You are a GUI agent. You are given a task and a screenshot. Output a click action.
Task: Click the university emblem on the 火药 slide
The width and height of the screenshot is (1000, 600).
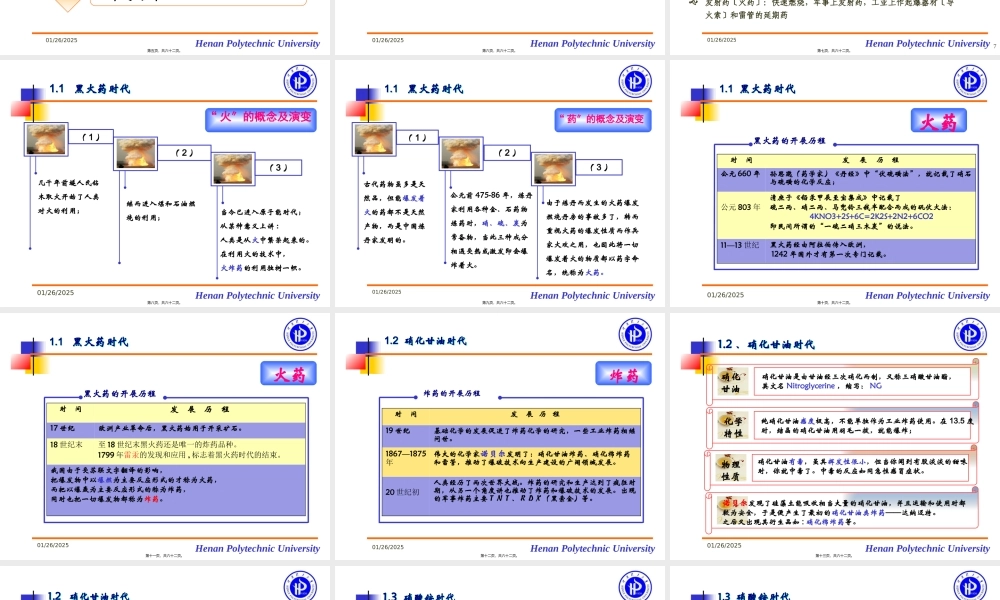tap(968, 80)
